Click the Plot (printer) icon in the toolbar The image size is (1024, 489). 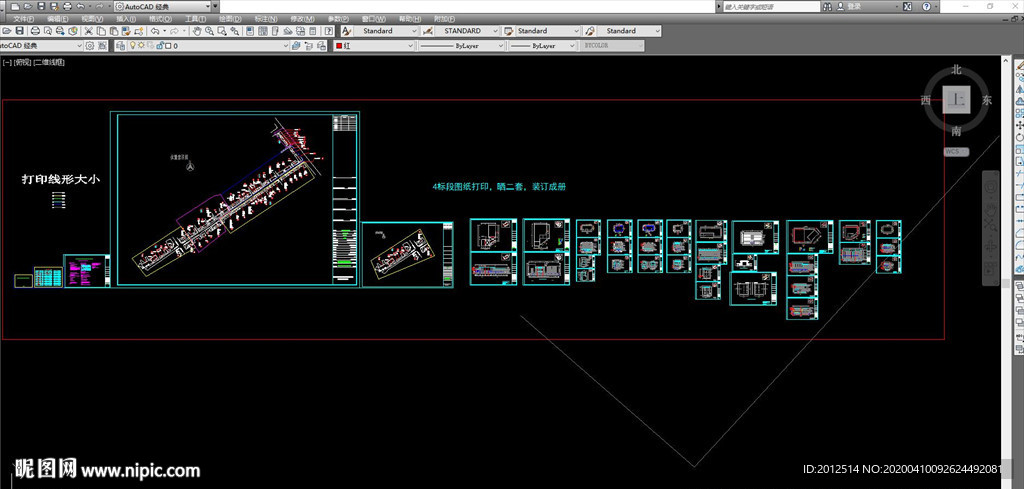point(34,31)
